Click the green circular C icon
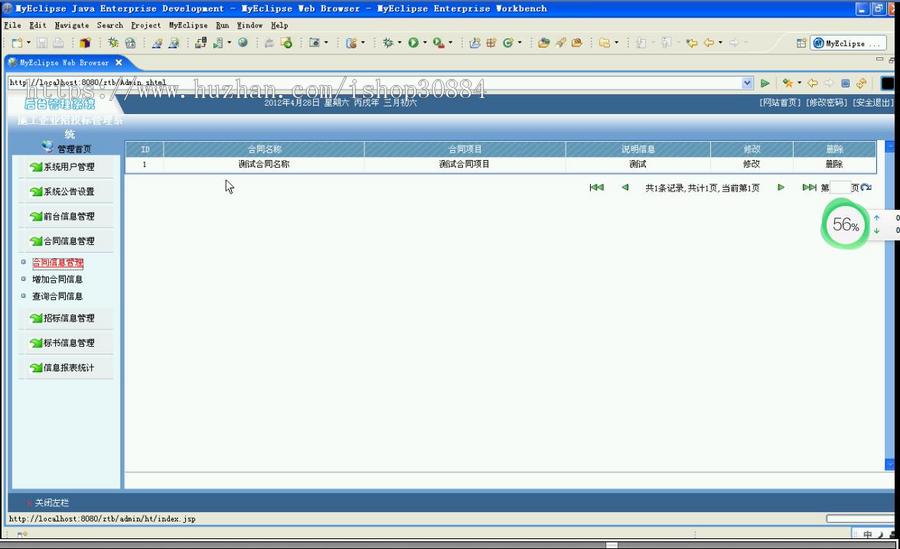This screenshot has width=900, height=549. [507, 43]
